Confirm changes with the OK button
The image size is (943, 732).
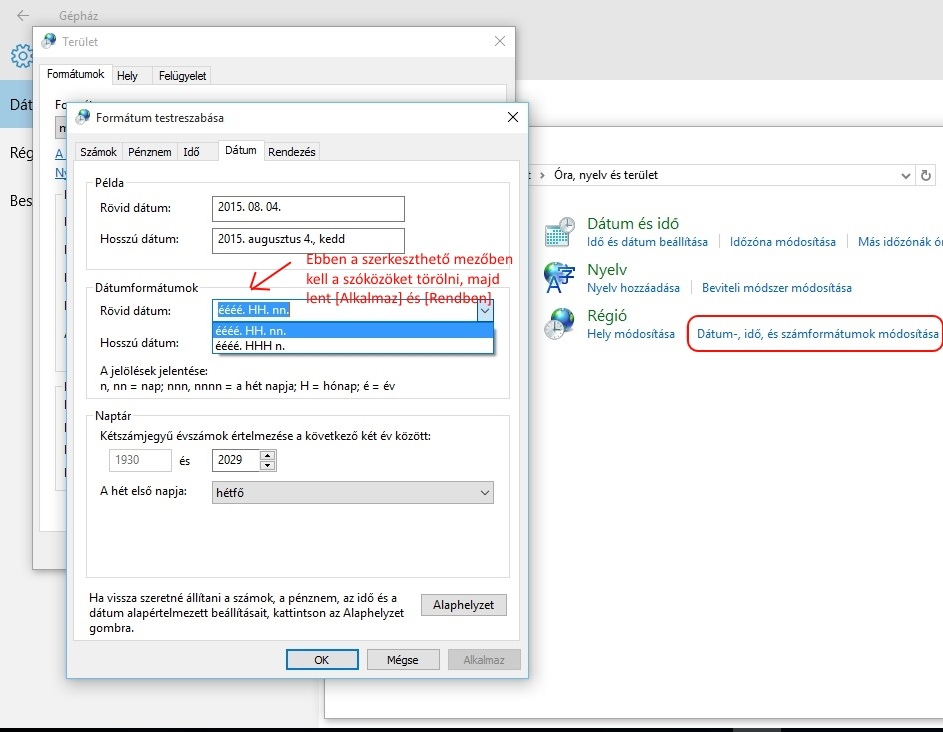[x=322, y=659]
